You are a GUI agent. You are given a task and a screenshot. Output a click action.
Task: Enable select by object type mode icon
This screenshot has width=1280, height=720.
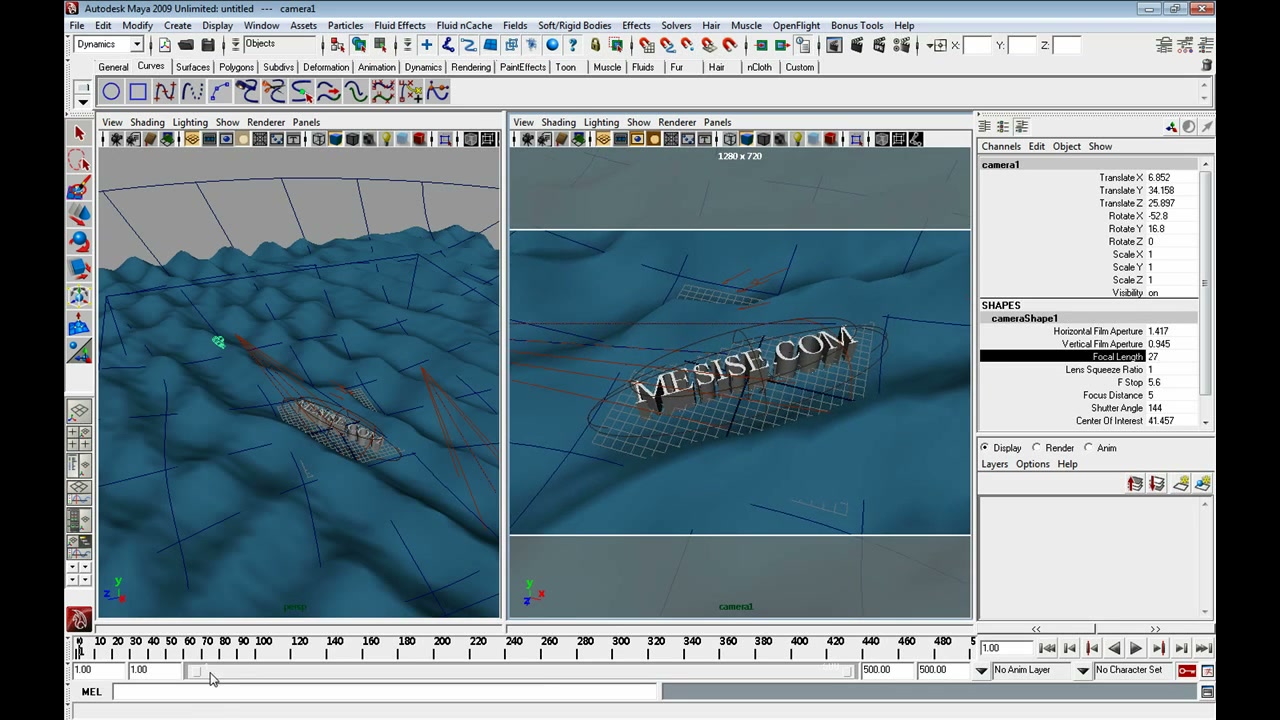(x=359, y=45)
